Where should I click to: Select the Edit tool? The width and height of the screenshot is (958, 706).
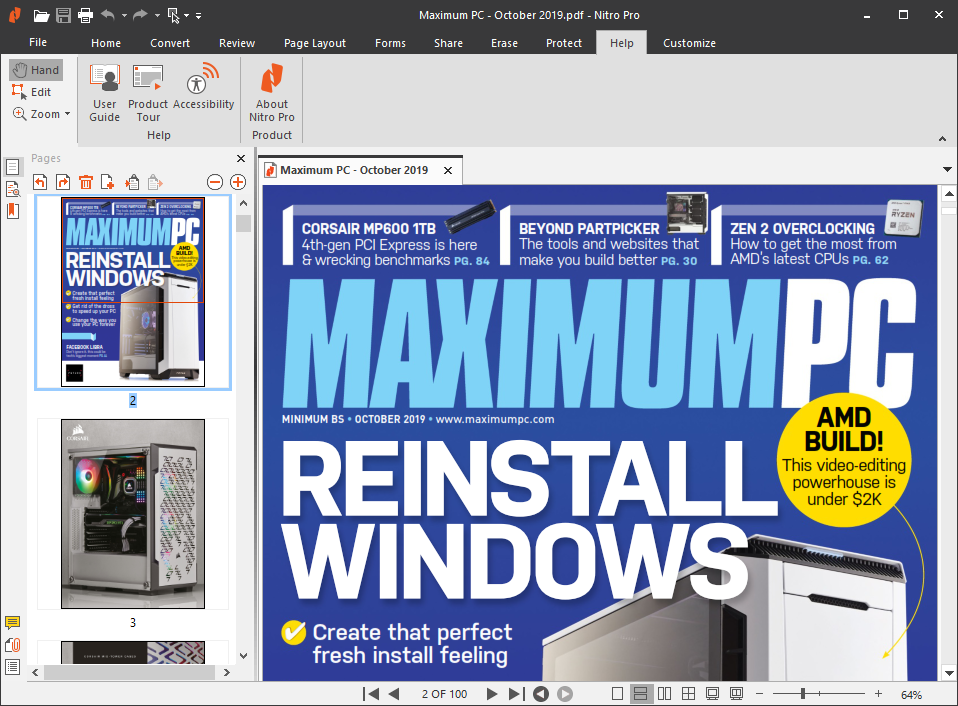(32, 92)
